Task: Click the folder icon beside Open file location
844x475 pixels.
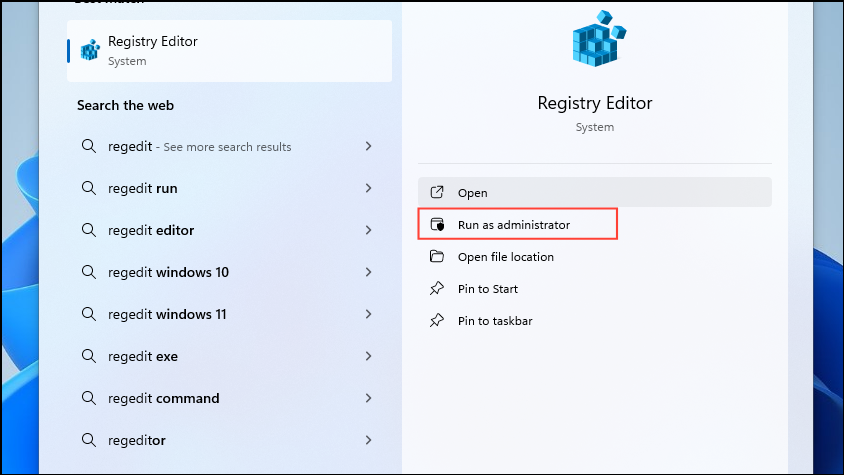Action: [437, 256]
